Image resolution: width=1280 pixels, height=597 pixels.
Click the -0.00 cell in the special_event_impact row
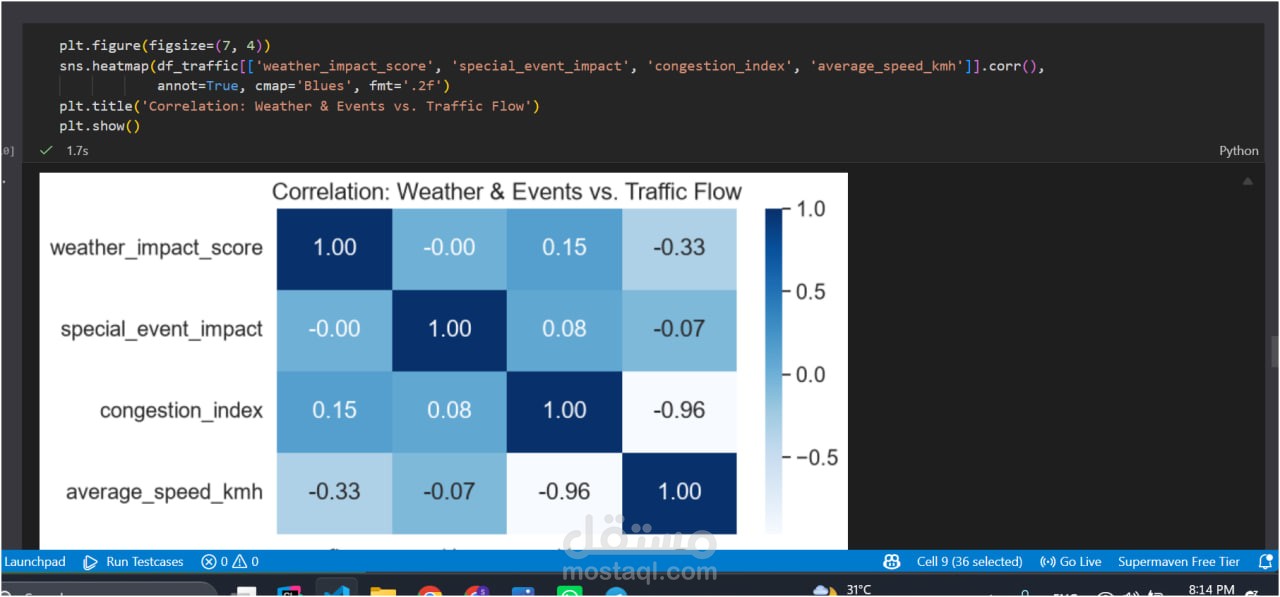pos(334,329)
